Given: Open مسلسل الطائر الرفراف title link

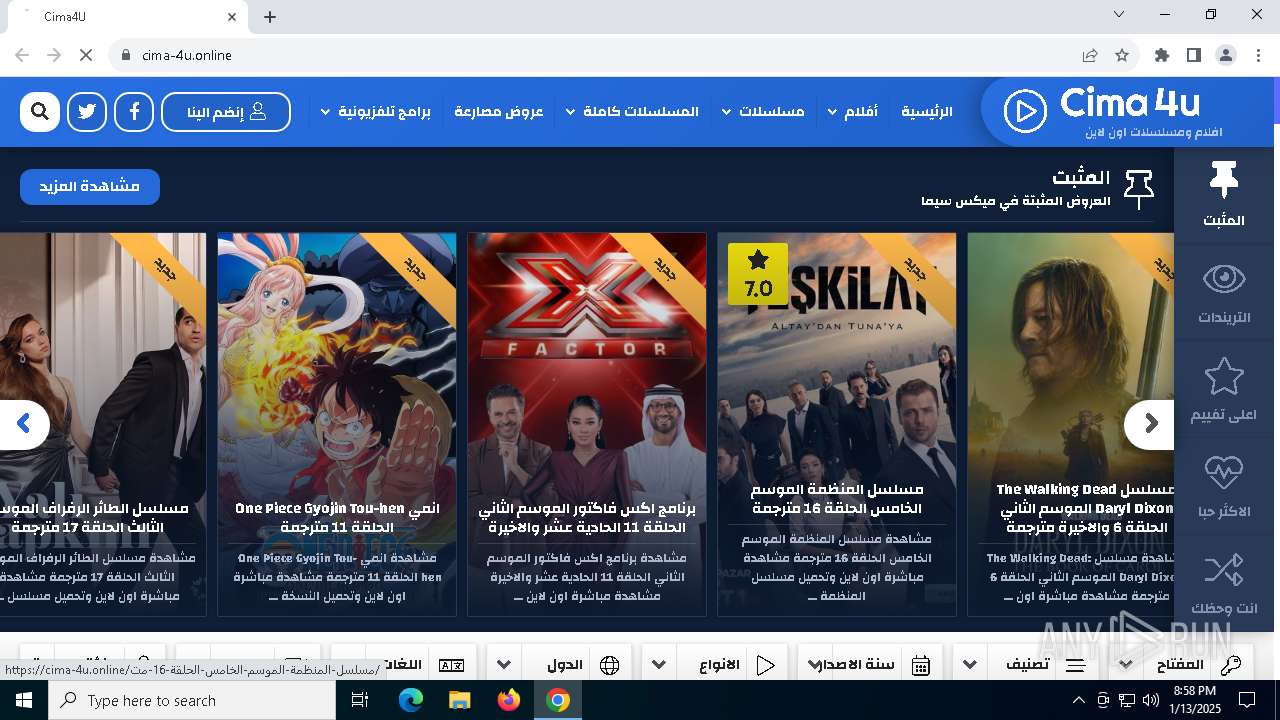Looking at the screenshot, I should [96, 518].
